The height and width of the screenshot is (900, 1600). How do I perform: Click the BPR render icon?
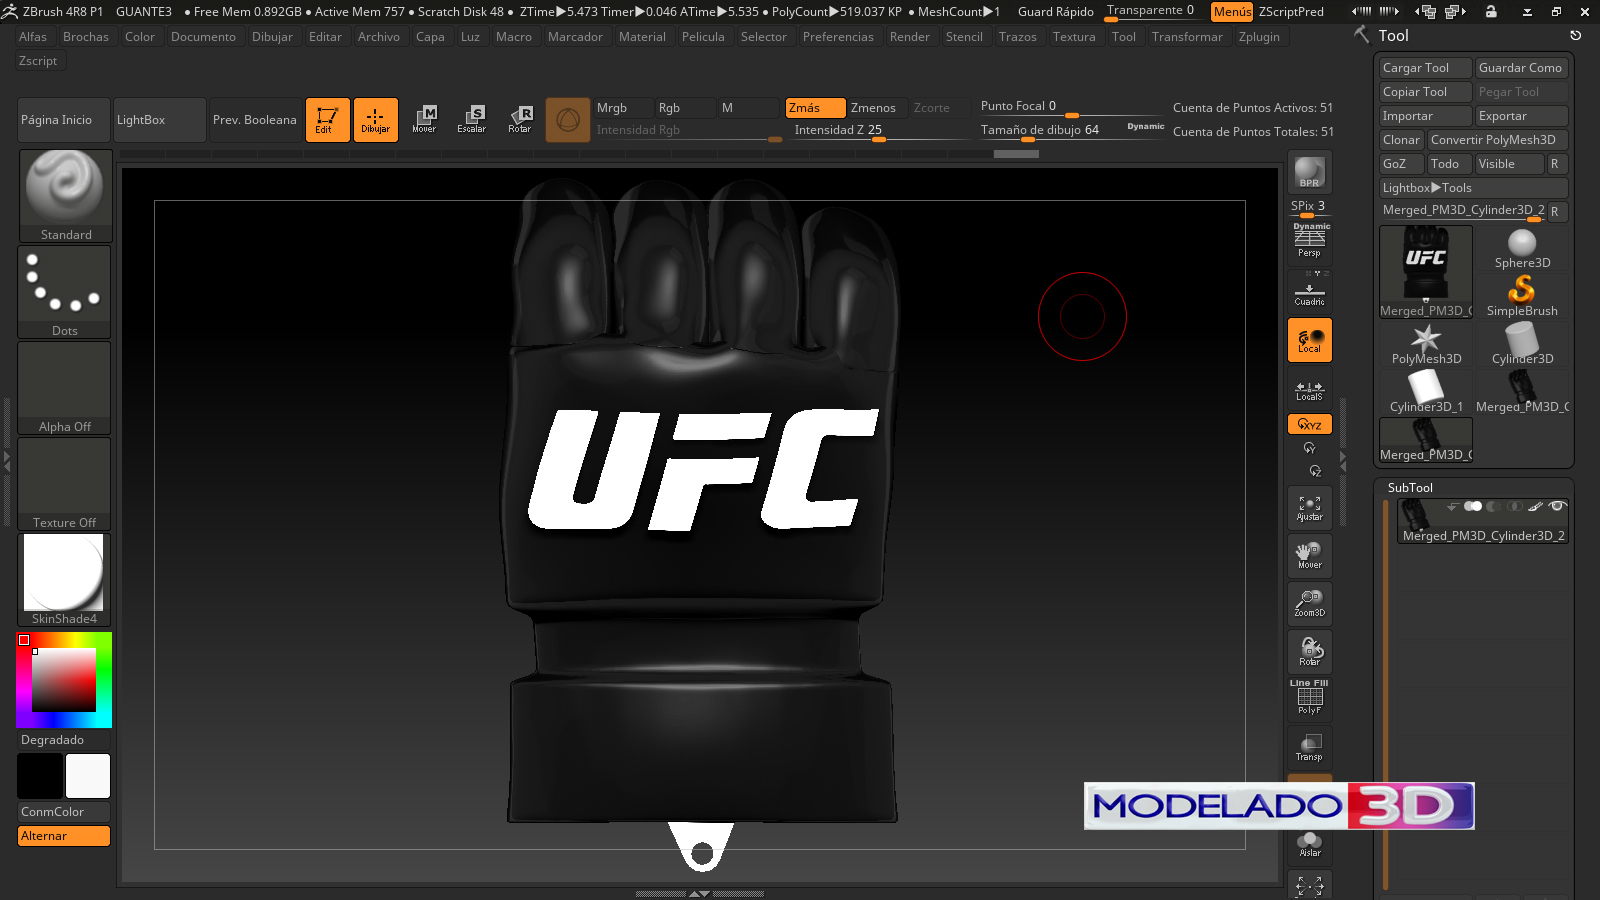coord(1309,172)
